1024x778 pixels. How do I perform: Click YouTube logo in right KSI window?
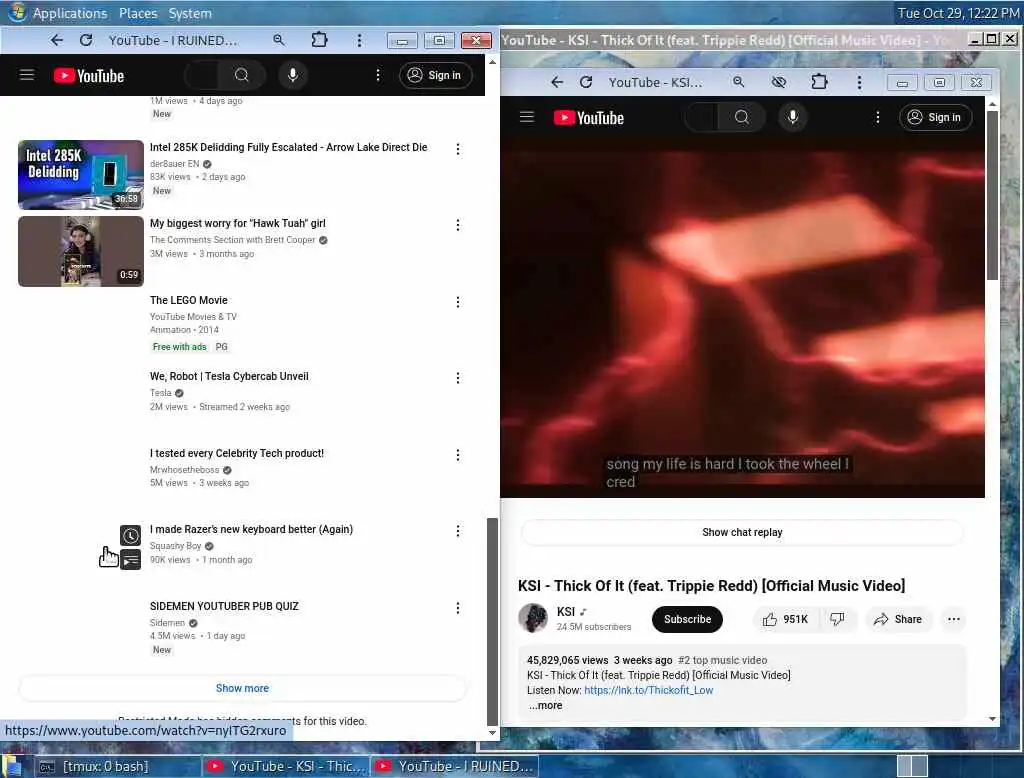589,118
